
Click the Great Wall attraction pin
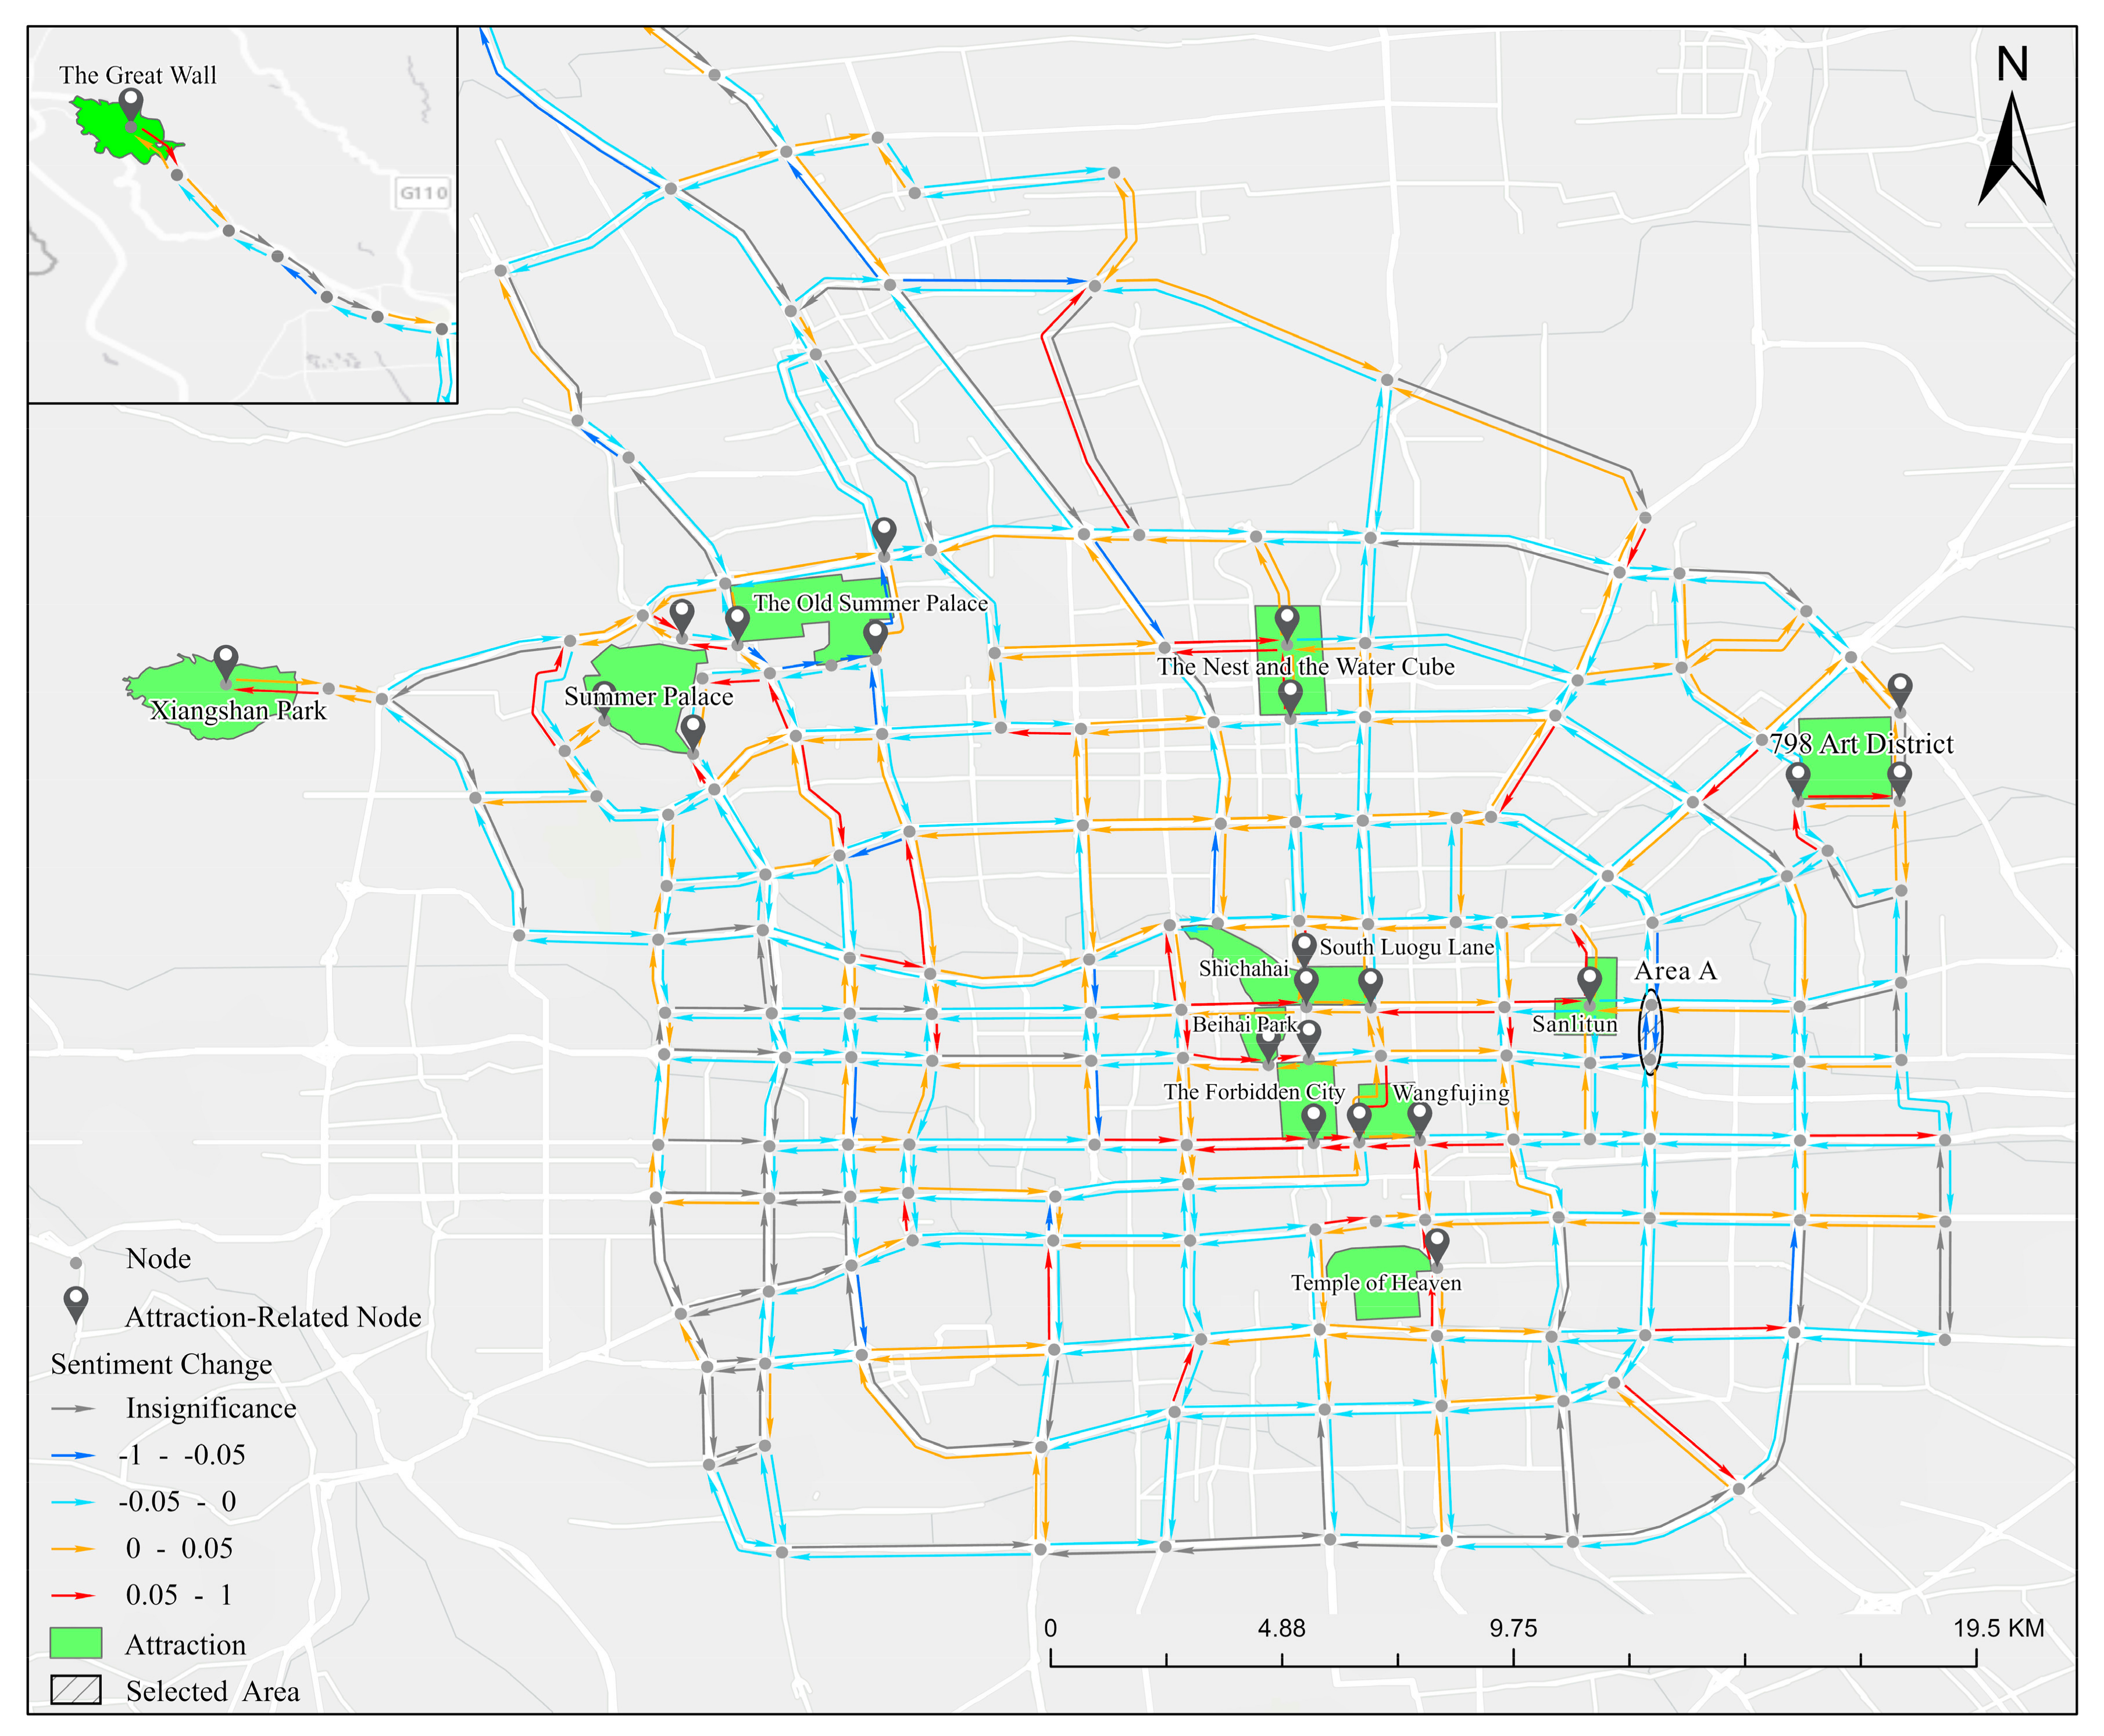pos(131,104)
